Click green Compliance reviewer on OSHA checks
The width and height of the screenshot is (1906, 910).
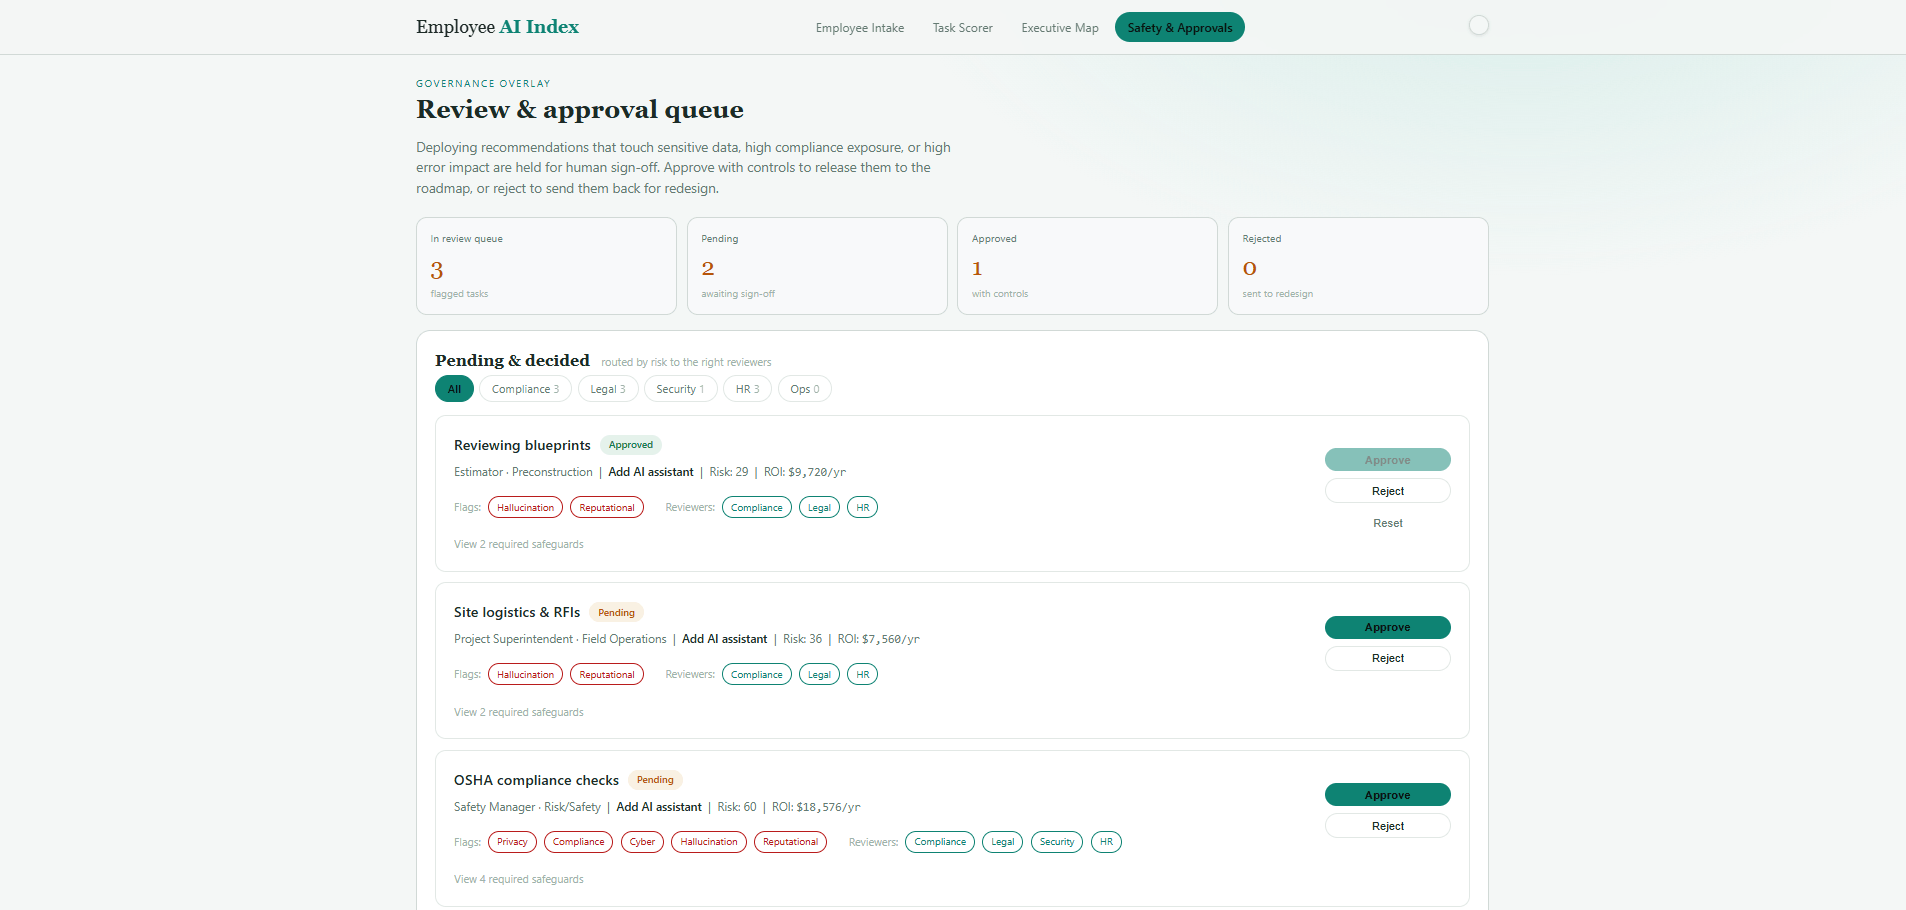click(940, 842)
